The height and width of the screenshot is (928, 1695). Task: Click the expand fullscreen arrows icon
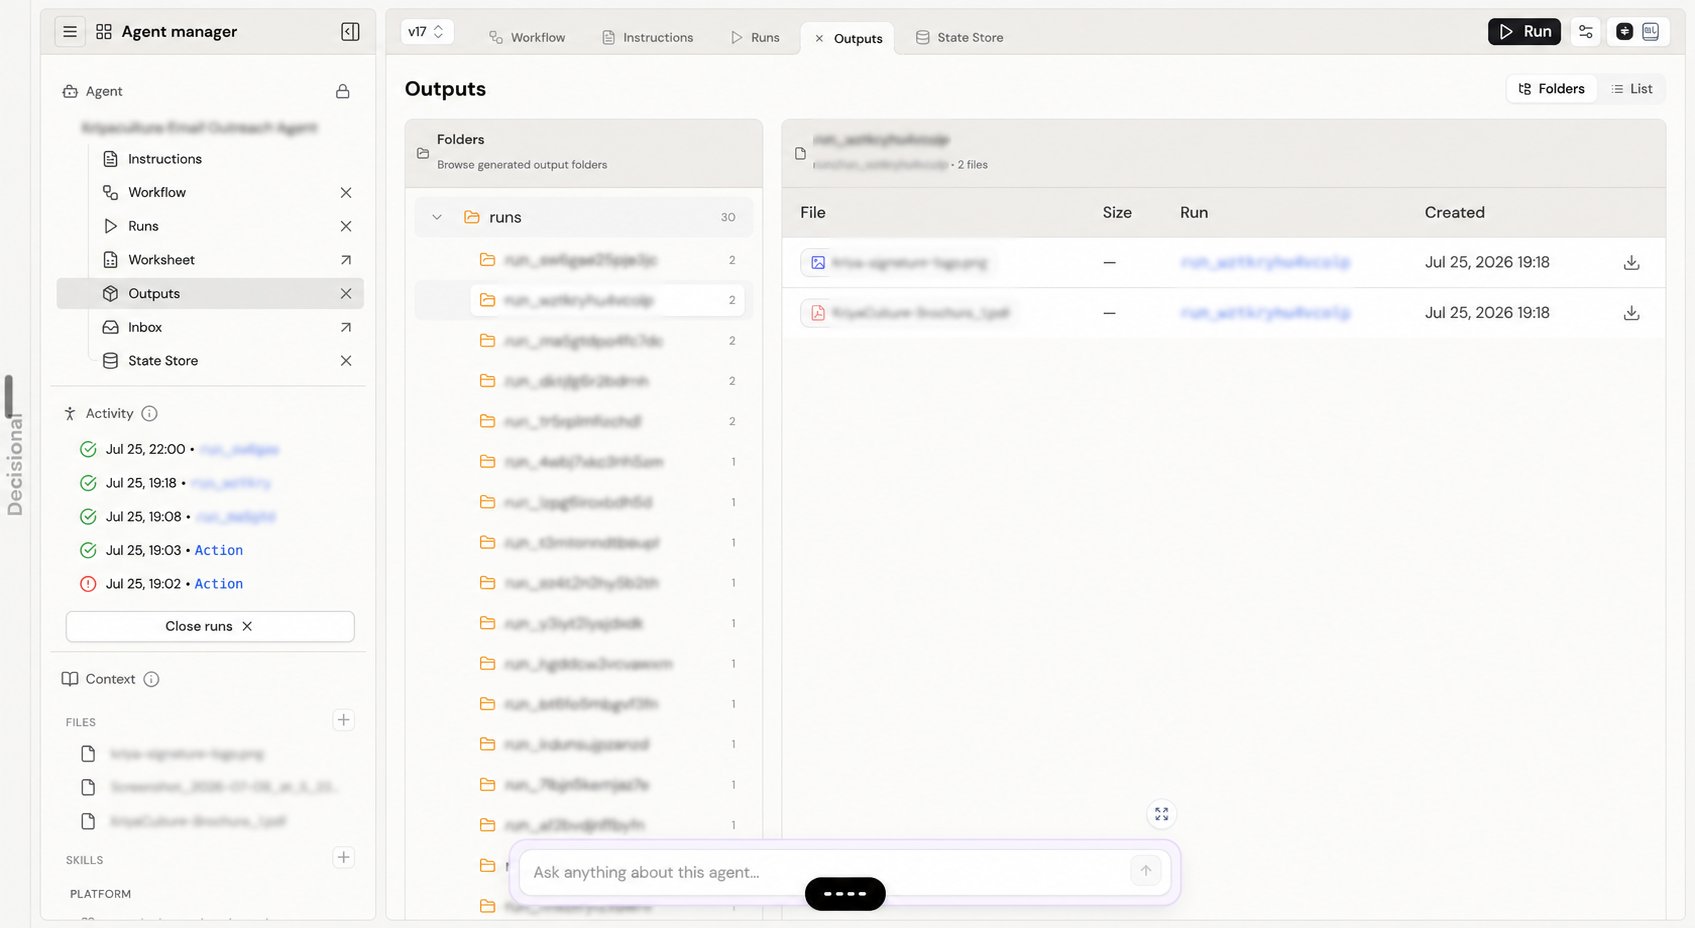(x=1161, y=814)
